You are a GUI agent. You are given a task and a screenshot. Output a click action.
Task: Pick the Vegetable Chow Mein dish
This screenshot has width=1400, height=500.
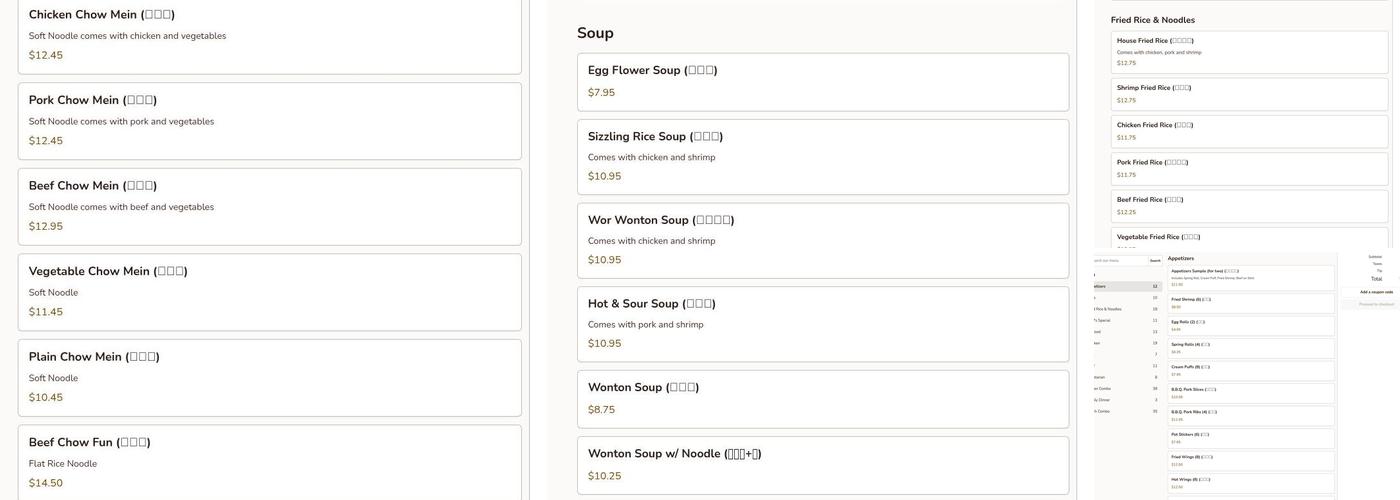(x=269, y=291)
